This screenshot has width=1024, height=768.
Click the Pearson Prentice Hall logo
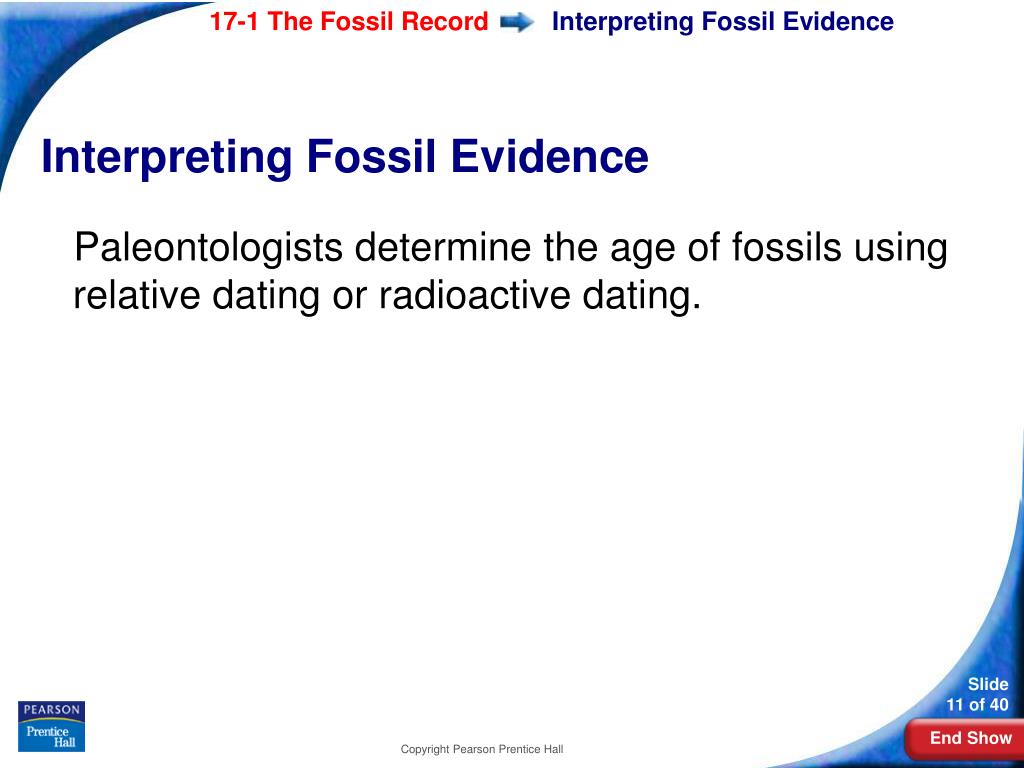click(52, 726)
